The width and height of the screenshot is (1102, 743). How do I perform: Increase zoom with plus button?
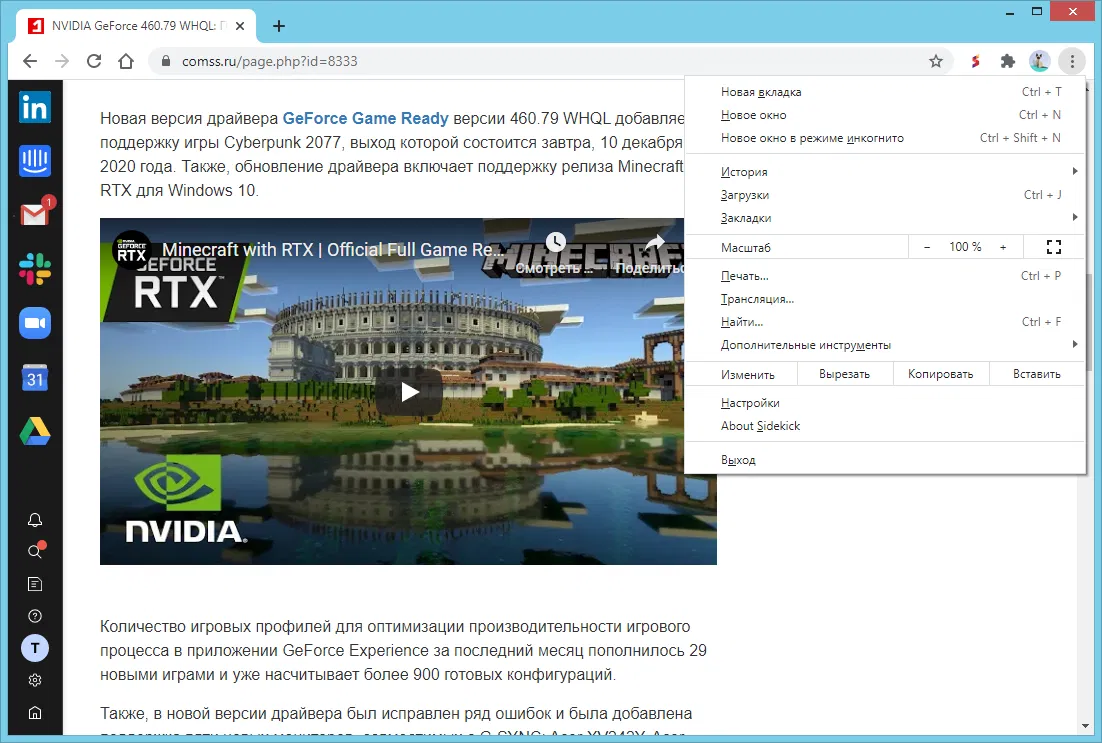click(x=1003, y=247)
